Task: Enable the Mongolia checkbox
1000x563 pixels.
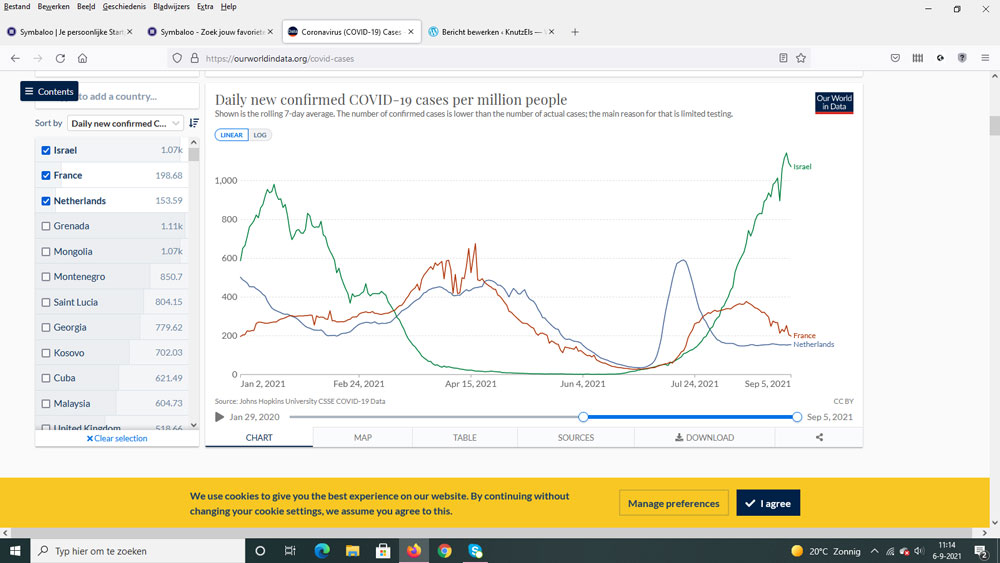Action: click(x=46, y=252)
